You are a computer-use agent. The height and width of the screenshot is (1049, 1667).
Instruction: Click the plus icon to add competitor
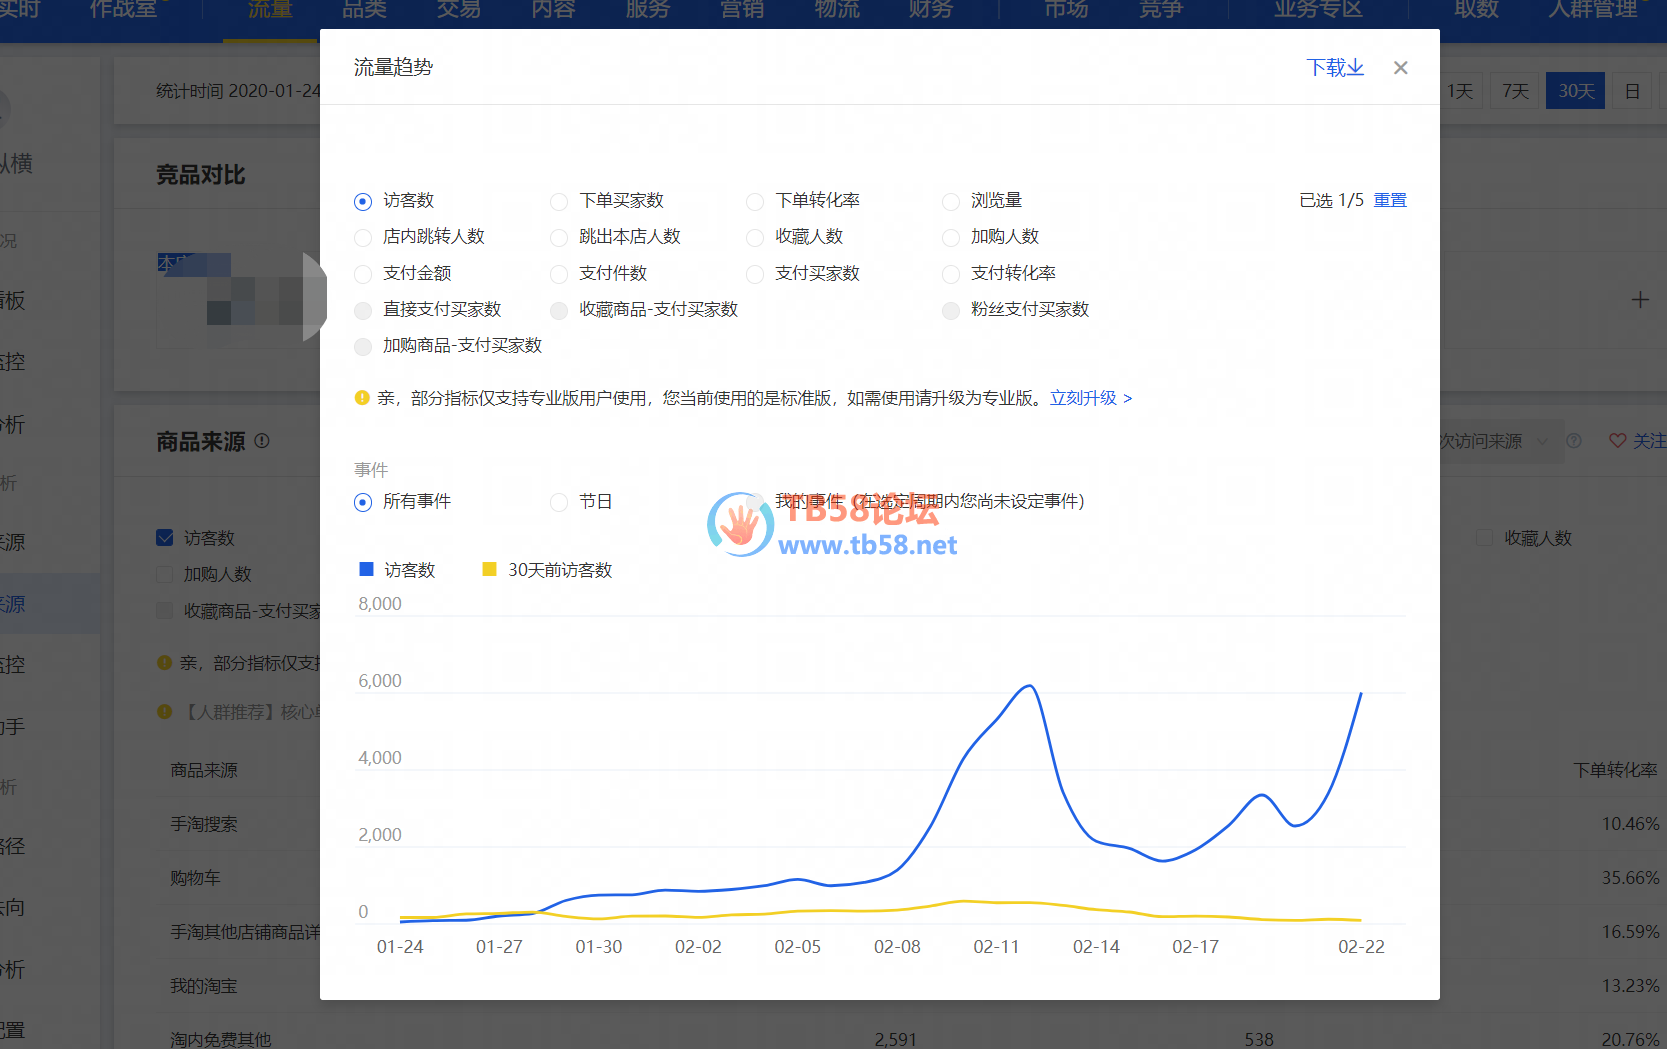click(x=1640, y=300)
